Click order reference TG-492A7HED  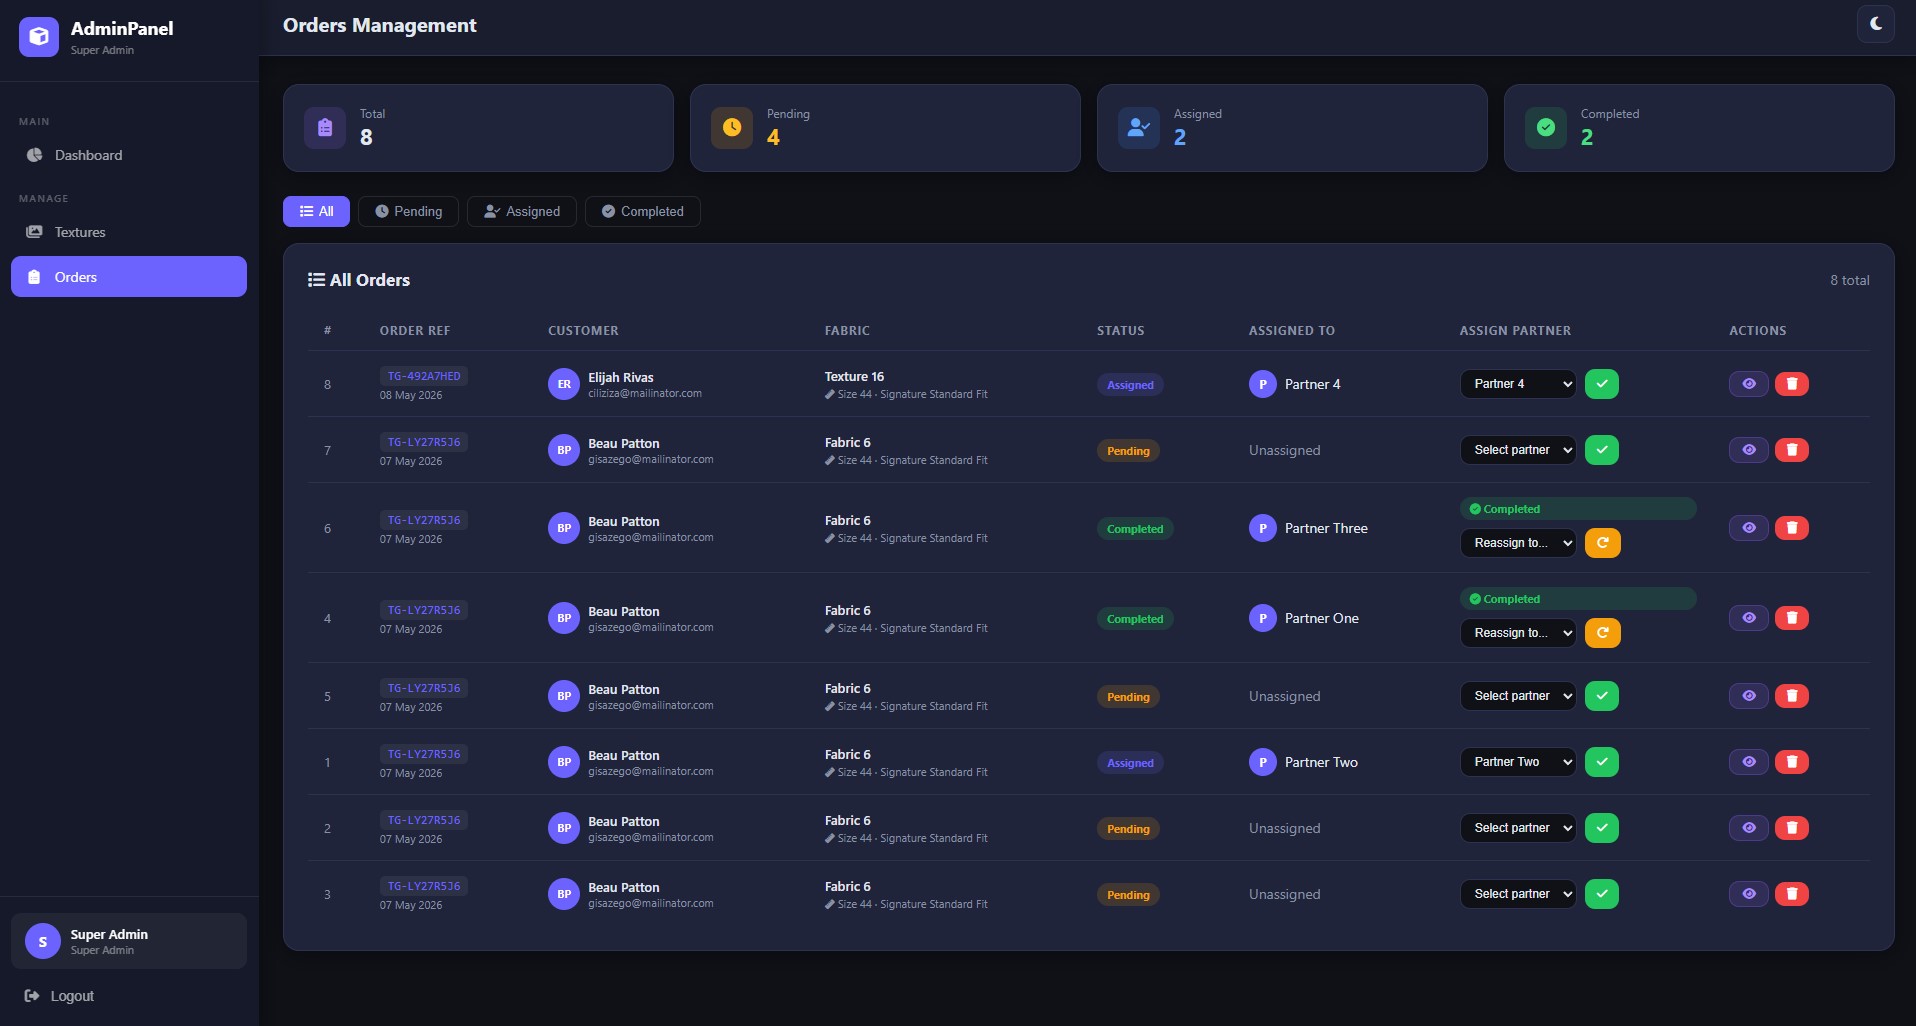pos(424,376)
